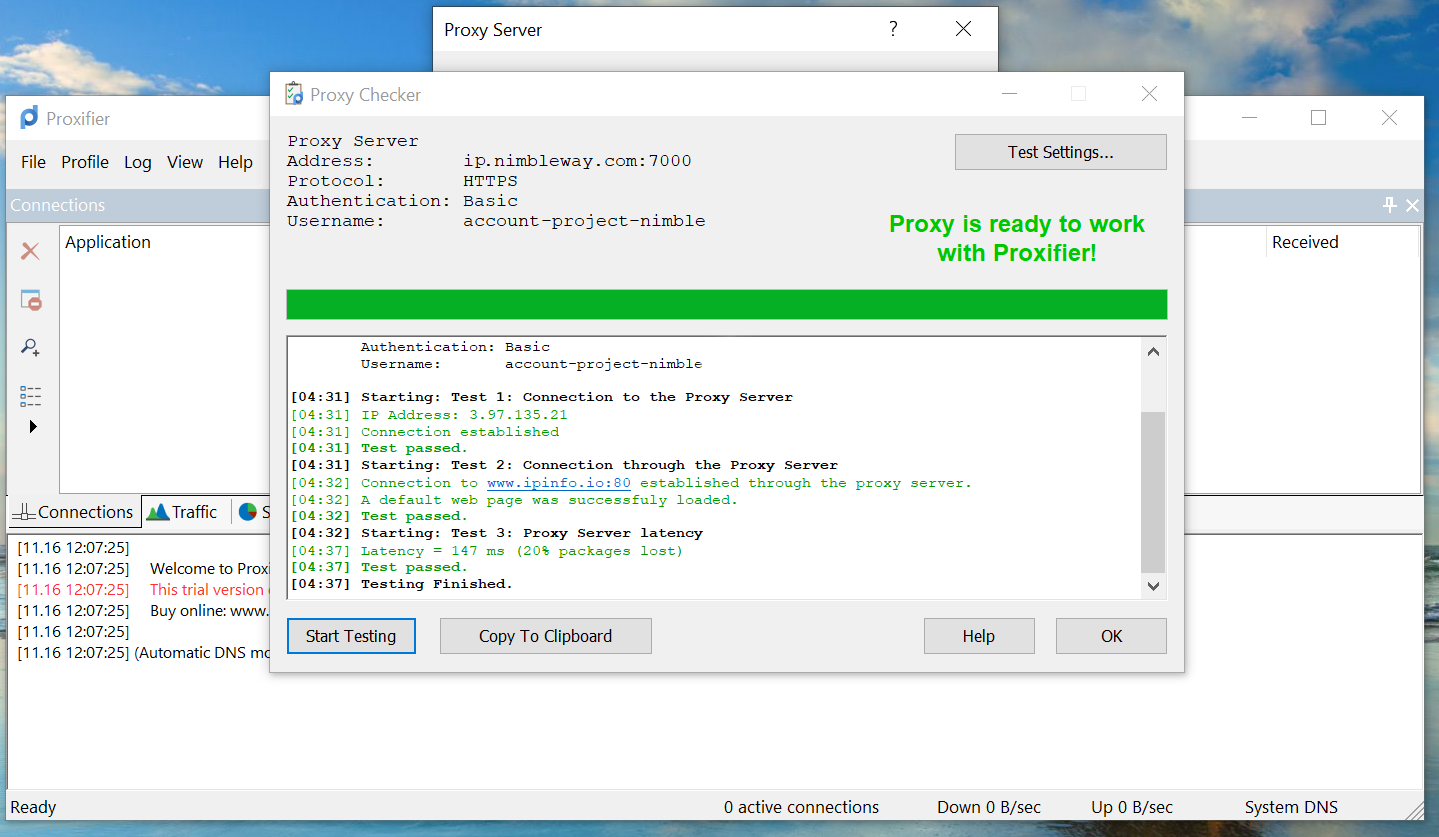Click the magnifier-with-plus icon
The image size is (1439, 837).
31,347
